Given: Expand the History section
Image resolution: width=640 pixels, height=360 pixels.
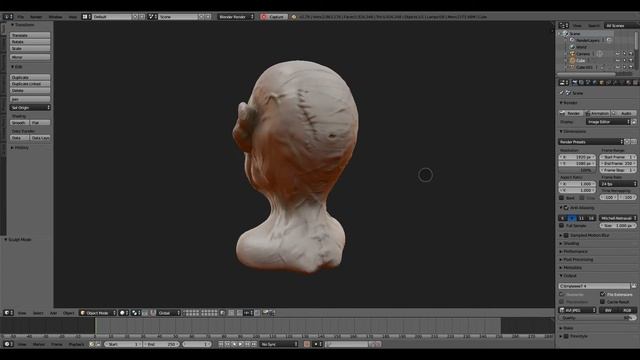Looking at the screenshot, I should pos(20,148).
